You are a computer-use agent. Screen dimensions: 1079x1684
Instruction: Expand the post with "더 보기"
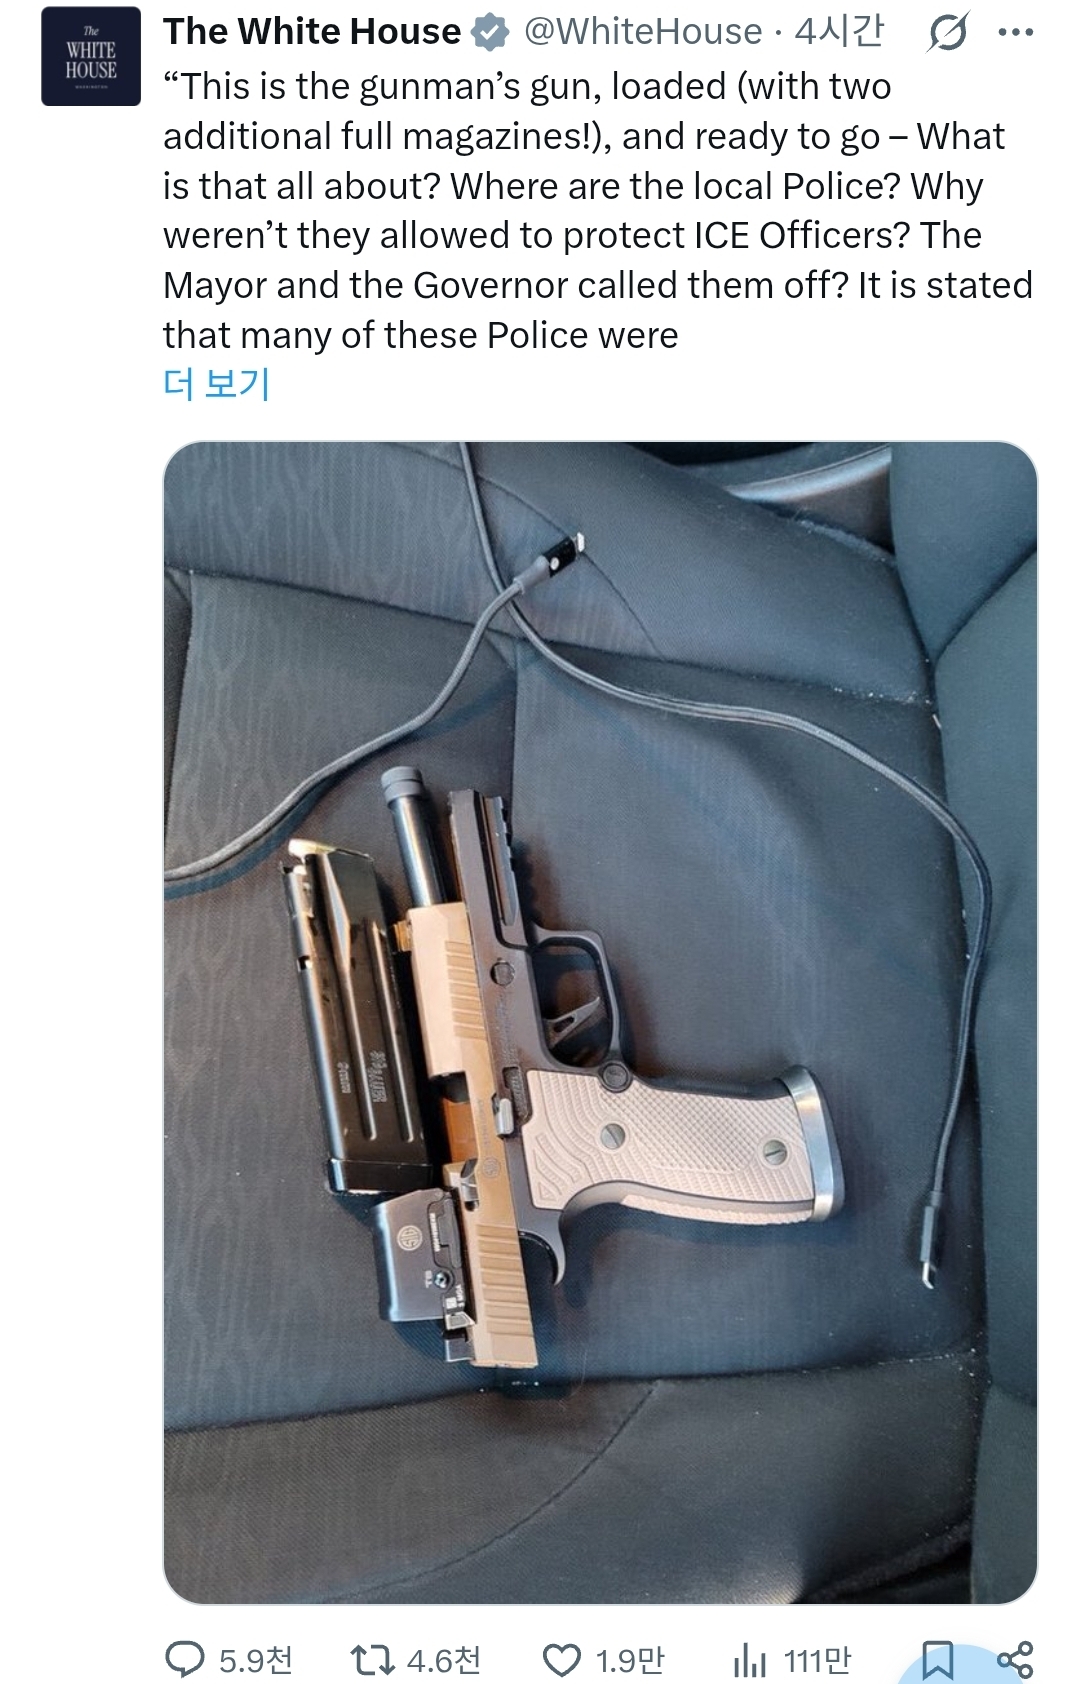pyautogui.click(x=217, y=383)
